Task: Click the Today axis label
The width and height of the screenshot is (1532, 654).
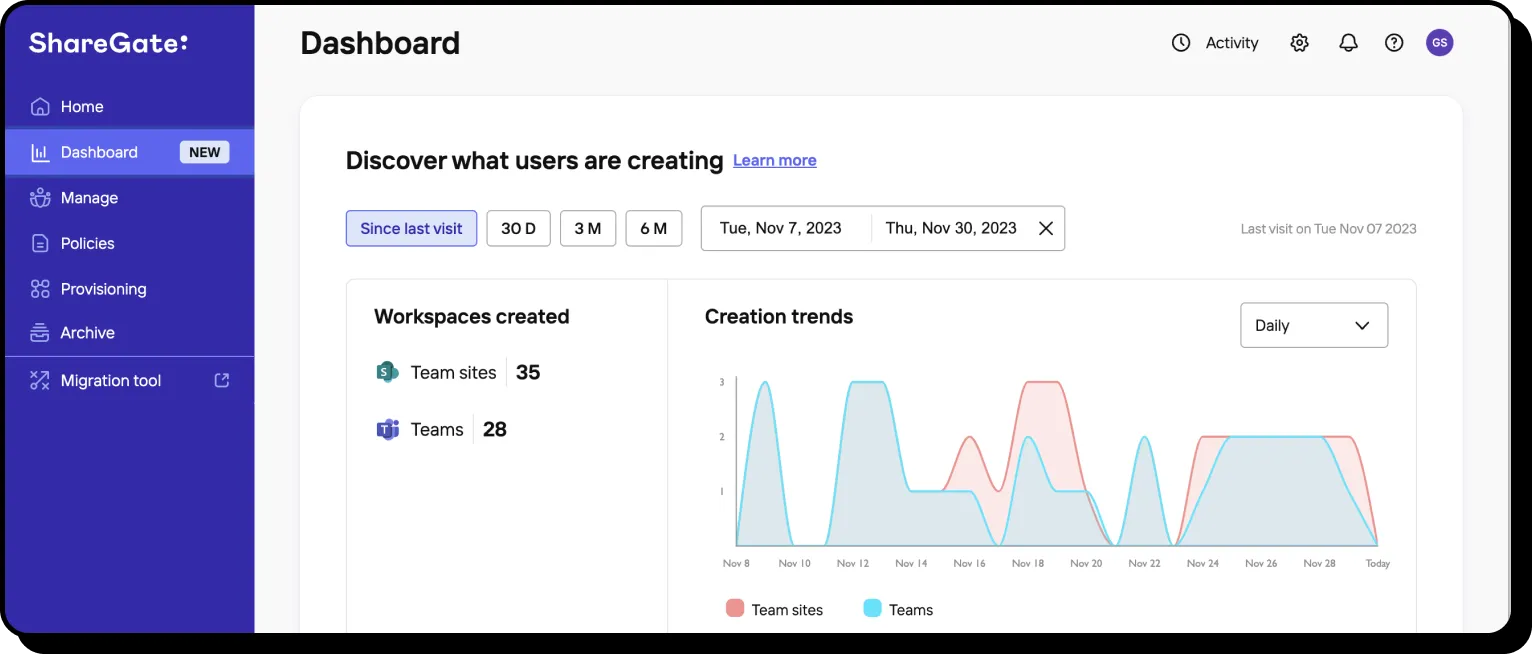Action: [x=1378, y=563]
